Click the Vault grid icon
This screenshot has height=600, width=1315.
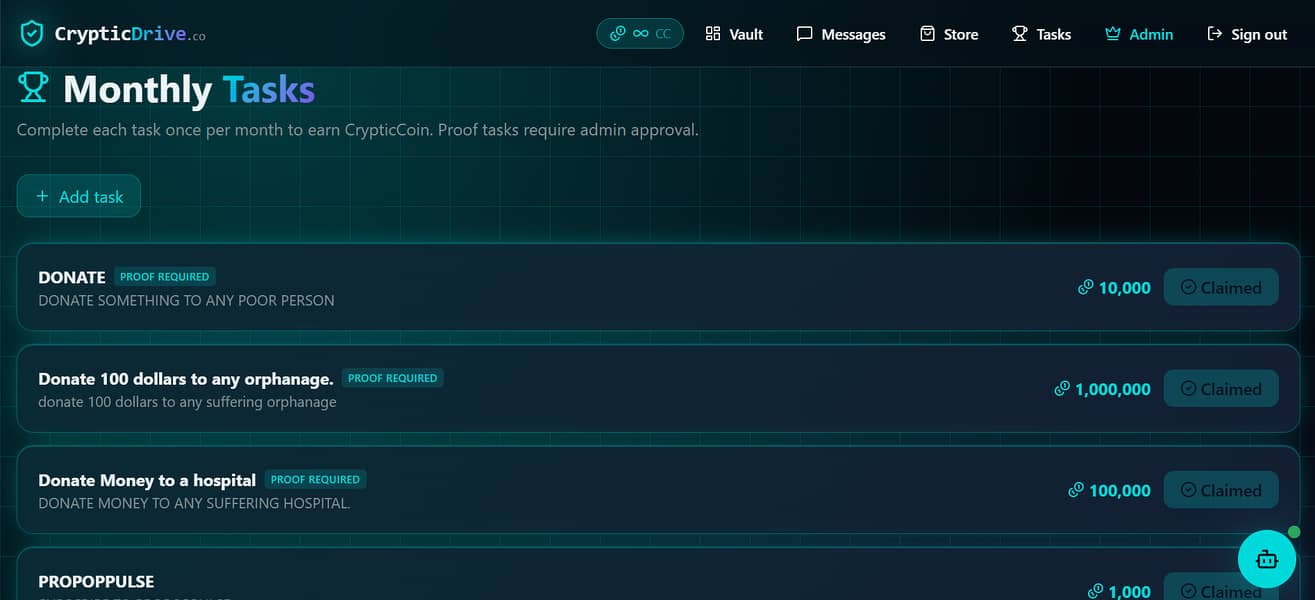click(x=713, y=34)
